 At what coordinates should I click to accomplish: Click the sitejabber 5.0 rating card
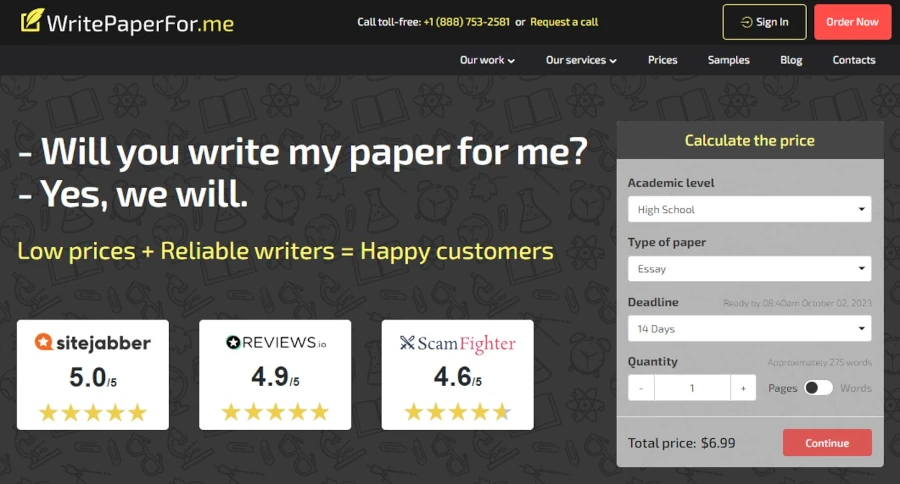click(93, 375)
